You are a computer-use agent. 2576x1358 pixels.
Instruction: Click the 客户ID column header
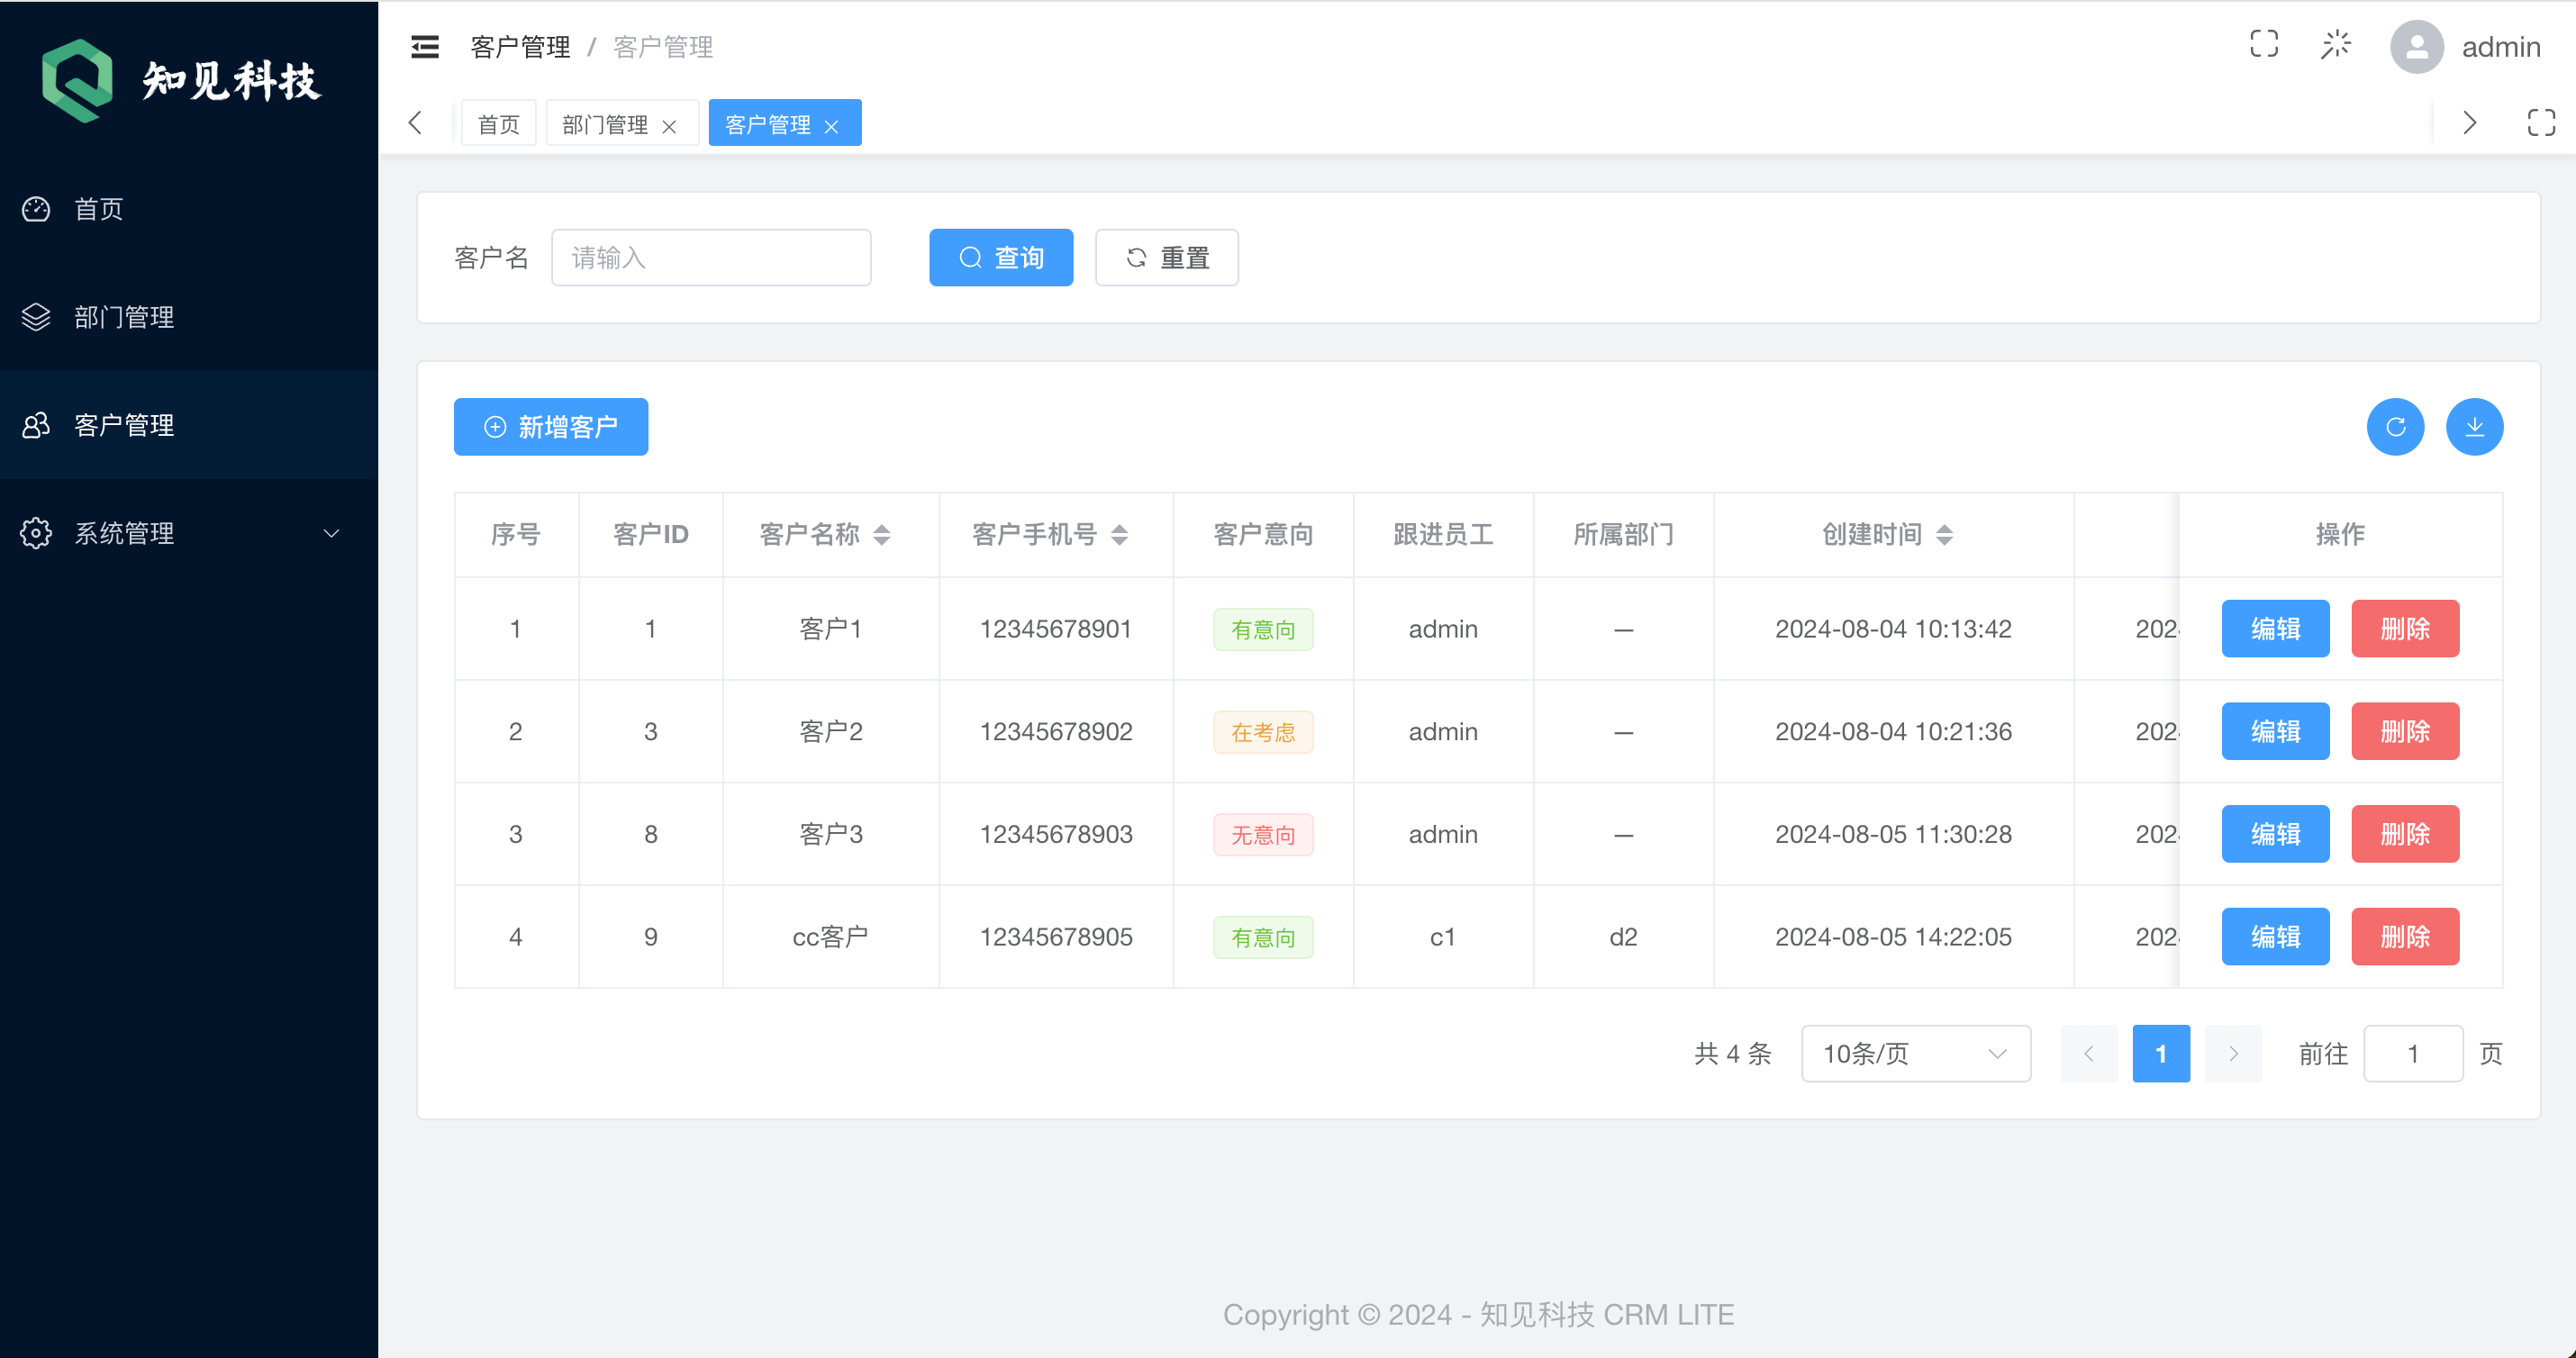click(651, 535)
